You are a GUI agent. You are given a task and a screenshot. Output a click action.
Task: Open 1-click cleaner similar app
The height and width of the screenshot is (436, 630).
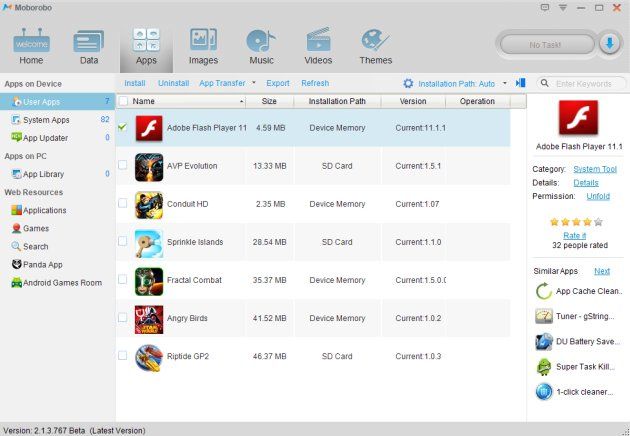click(574, 392)
